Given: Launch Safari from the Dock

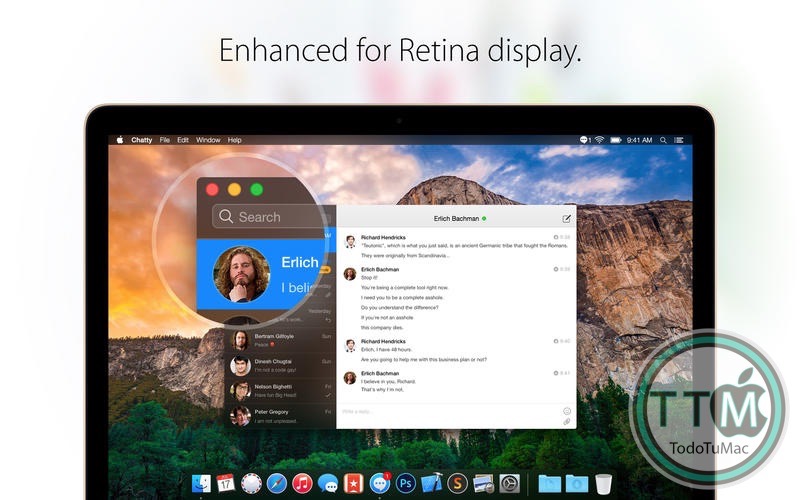Looking at the screenshot, I should [x=277, y=483].
